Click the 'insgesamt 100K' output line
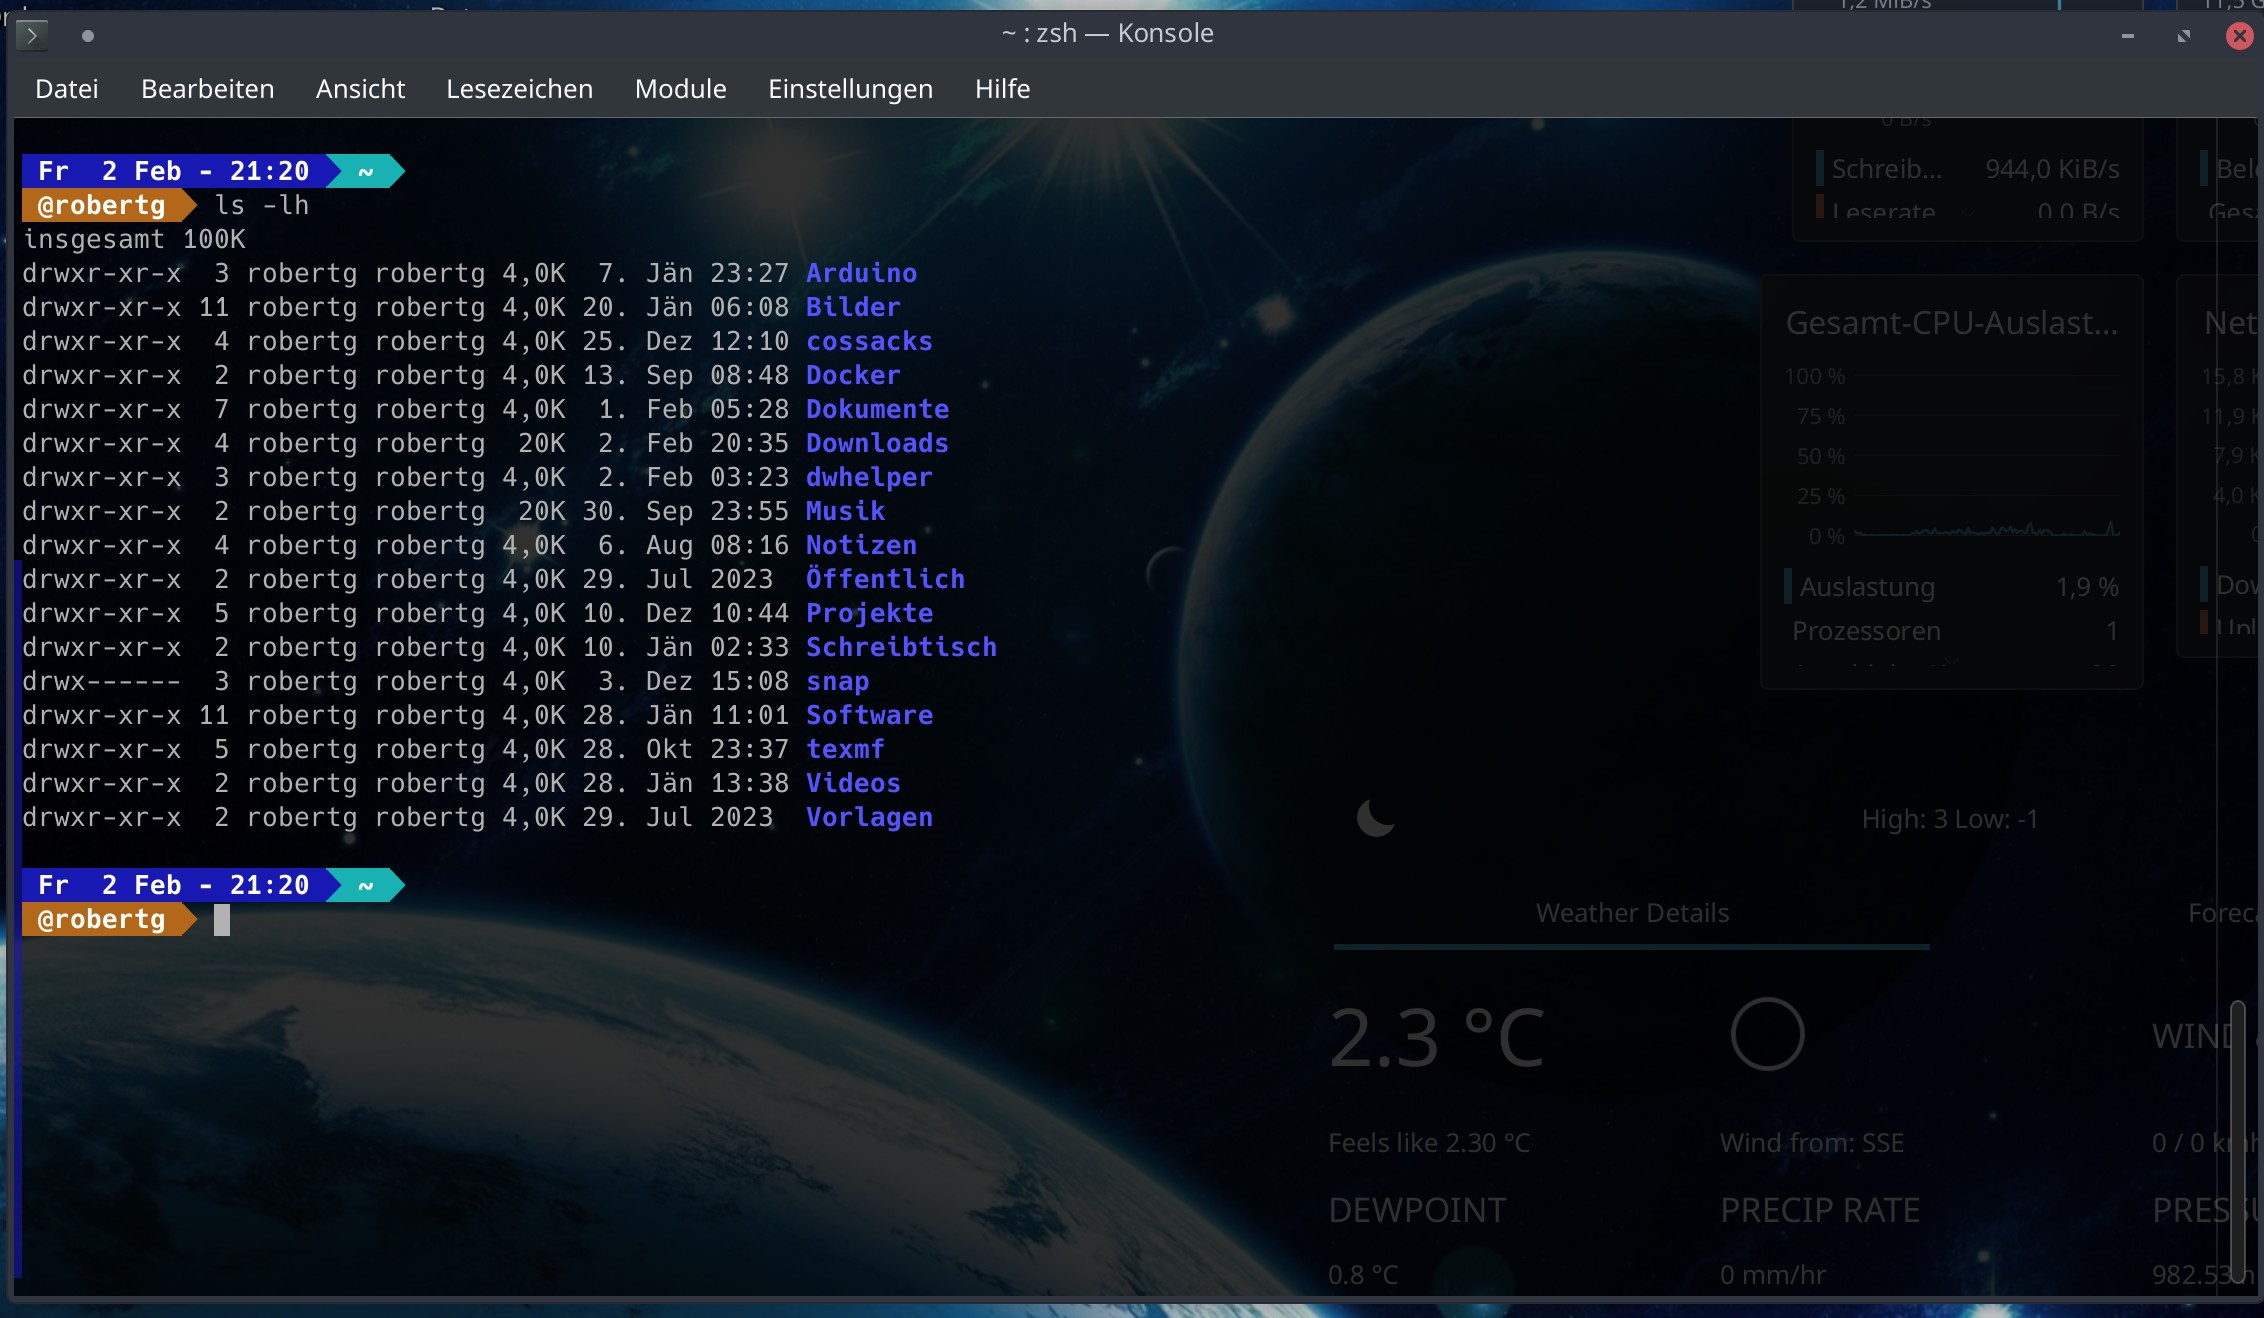The height and width of the screenshot is (1318, 2264). click(134, 239)
